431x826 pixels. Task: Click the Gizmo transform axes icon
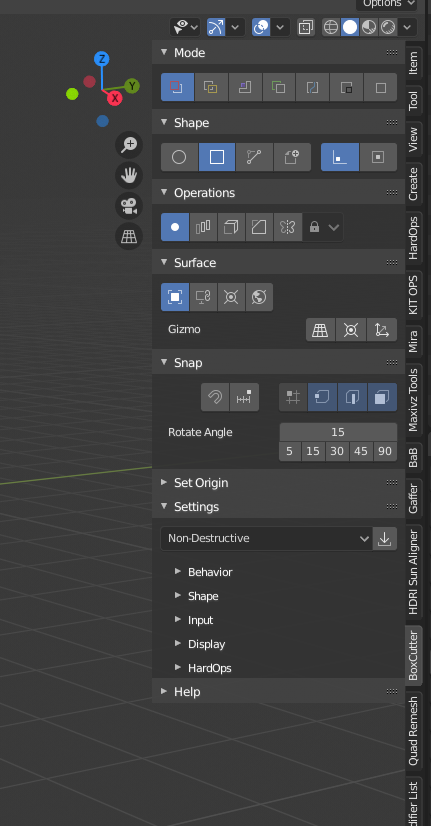click(x=382, y=330)
